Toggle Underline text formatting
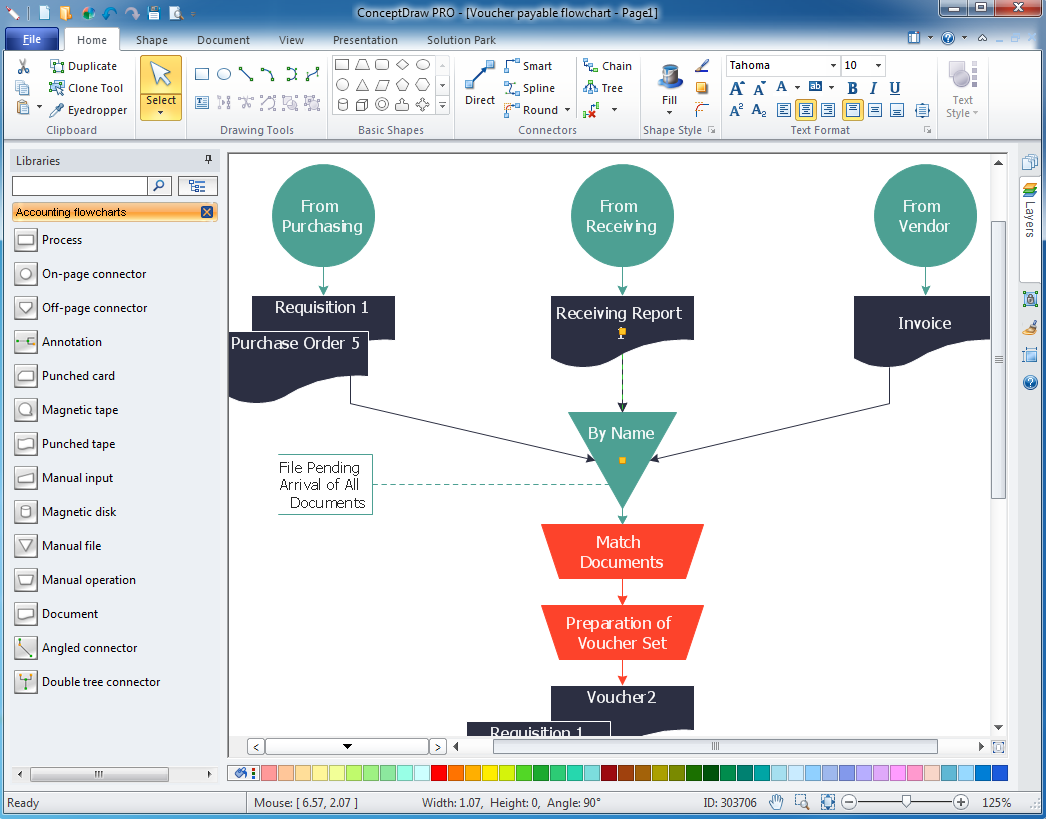The image size is (1046, 819). coord(894,88)
